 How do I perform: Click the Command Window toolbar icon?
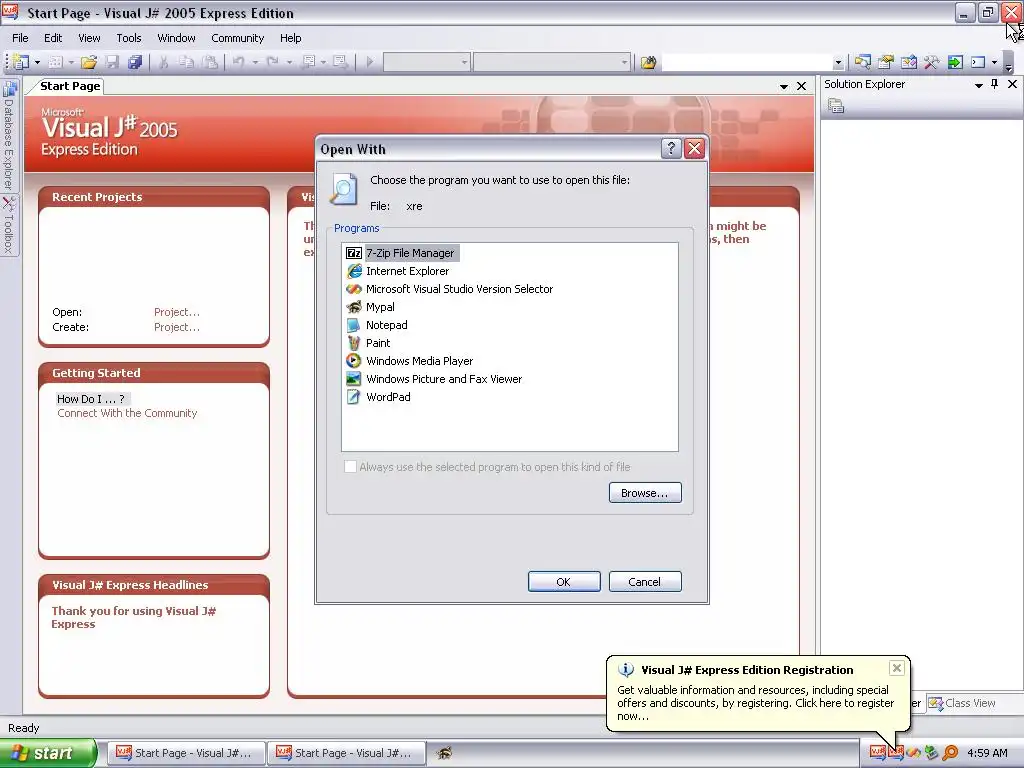(x=978, y=62)
